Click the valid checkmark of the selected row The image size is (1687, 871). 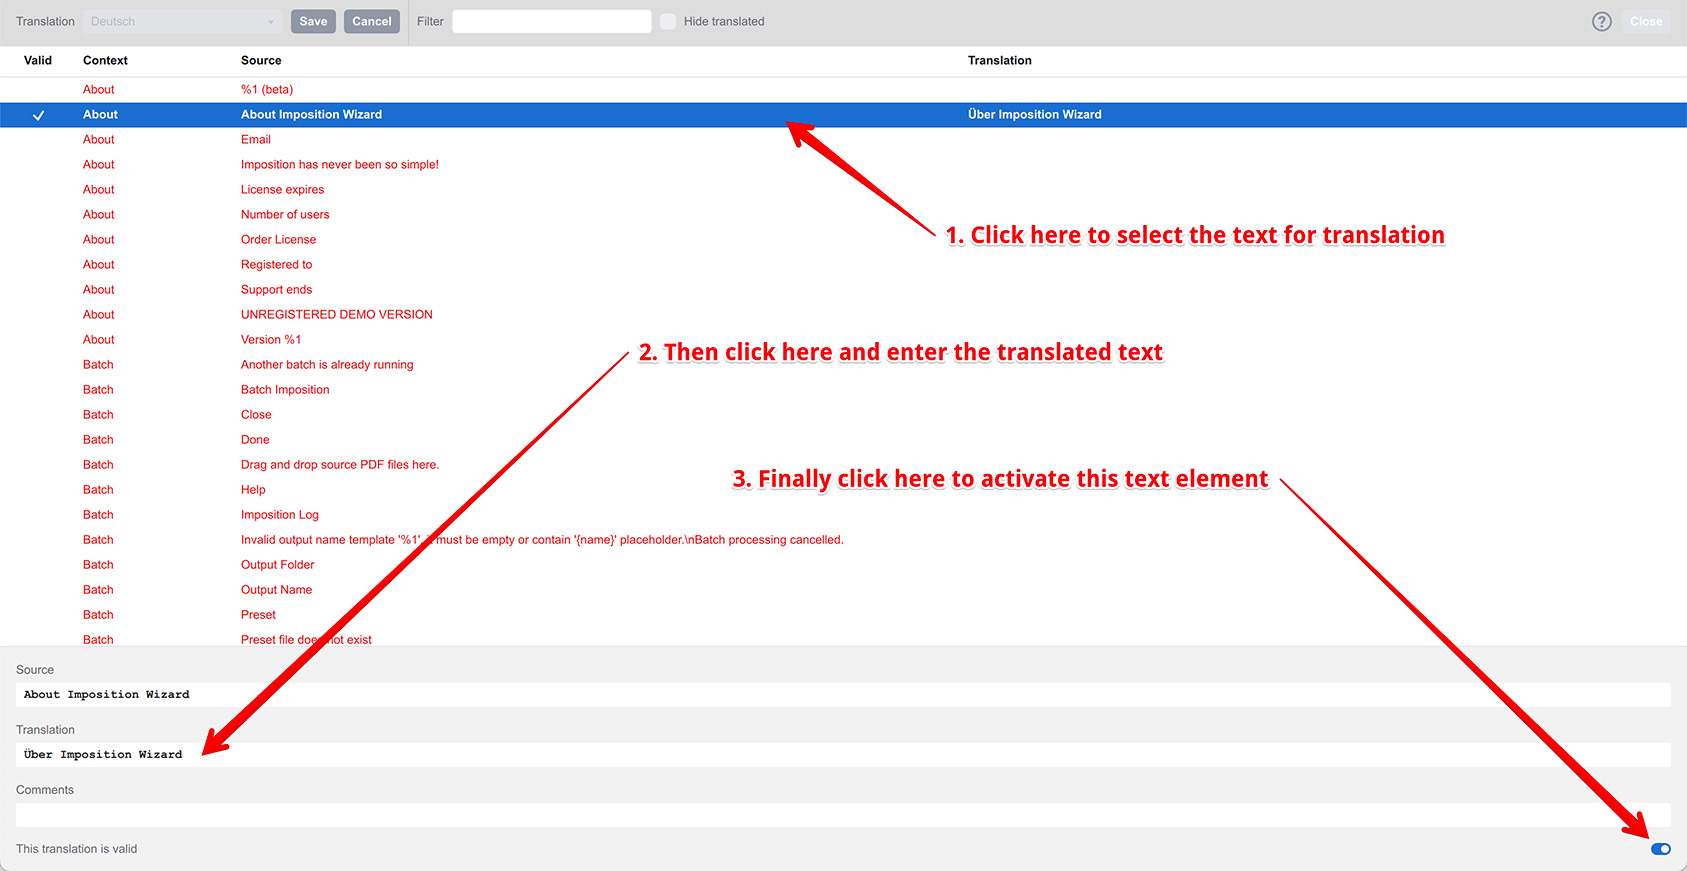pos(38,115)
